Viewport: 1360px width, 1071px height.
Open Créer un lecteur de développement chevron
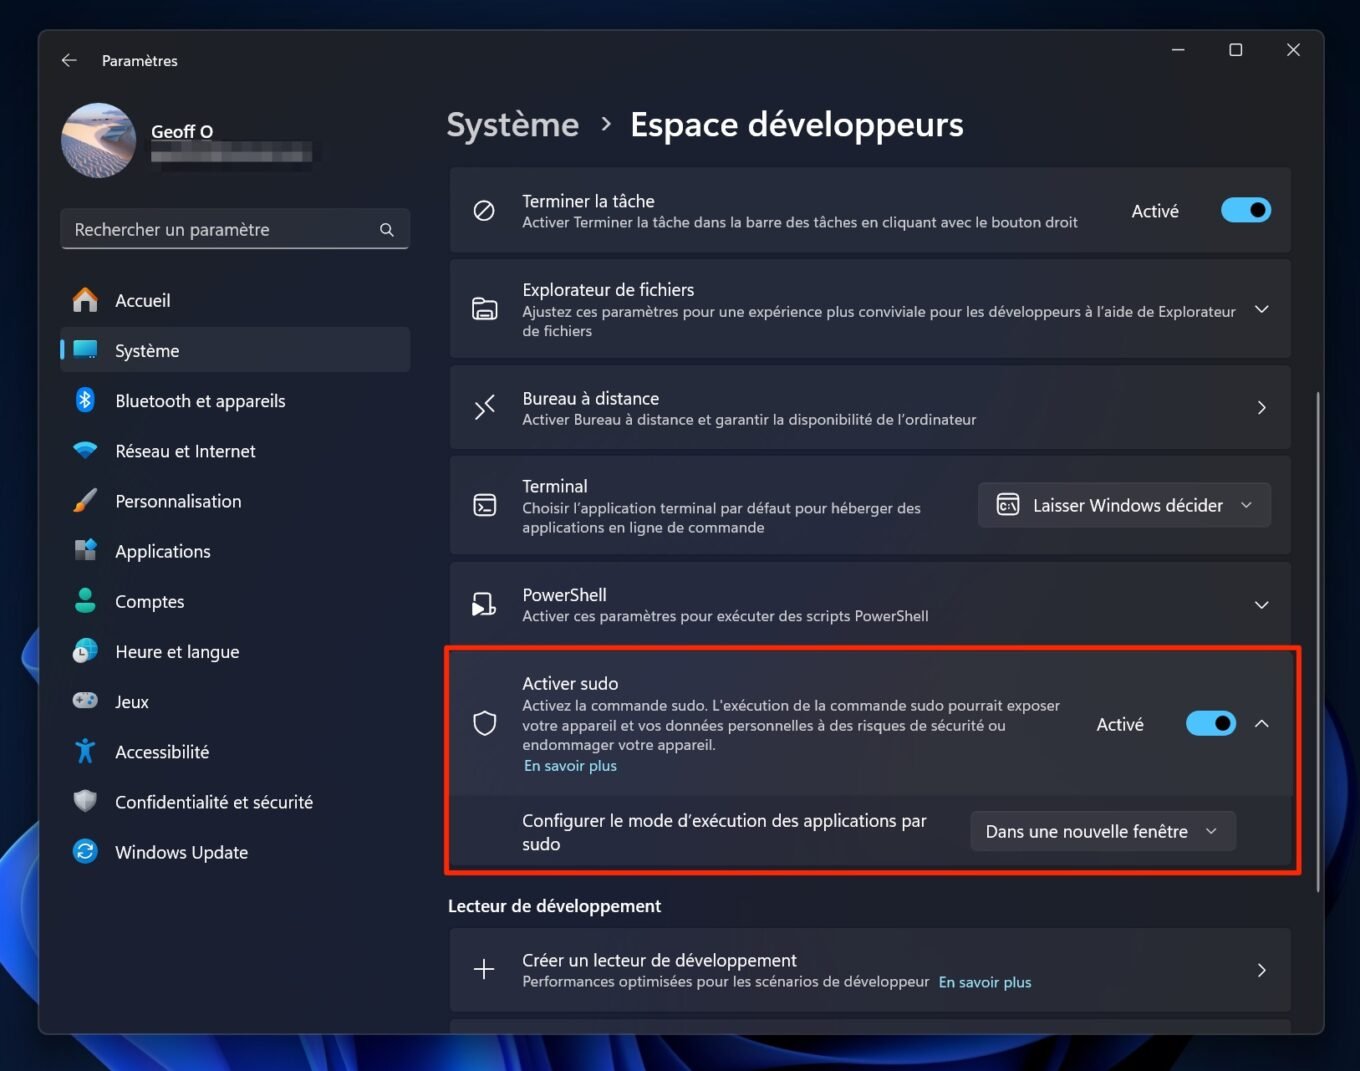pos(1261,970)
